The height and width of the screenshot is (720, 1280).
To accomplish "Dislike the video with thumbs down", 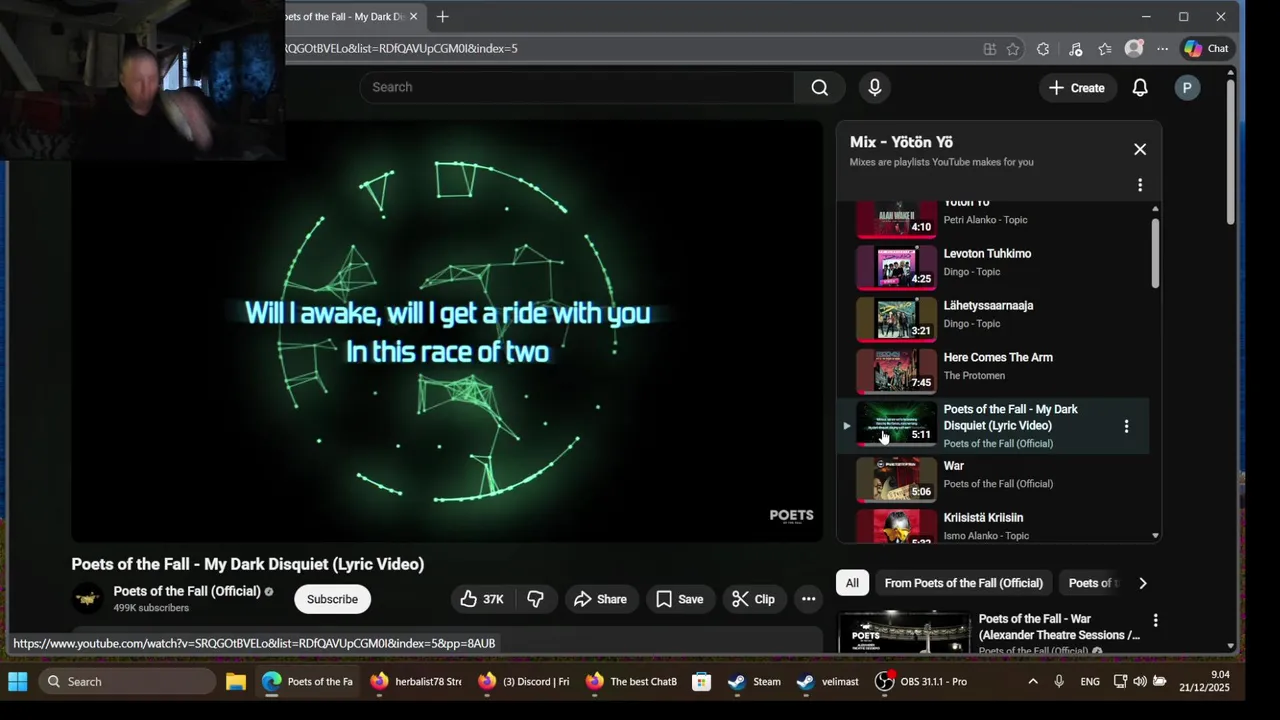I will [x=536, y=599].
